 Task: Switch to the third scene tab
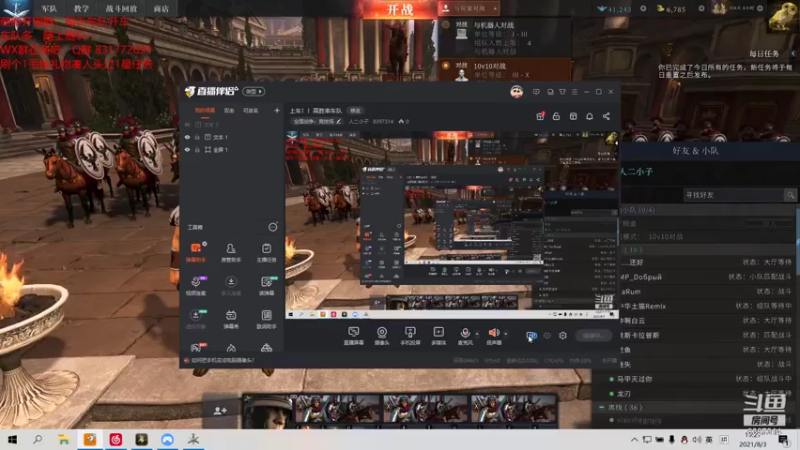click(x=250, y=110)
